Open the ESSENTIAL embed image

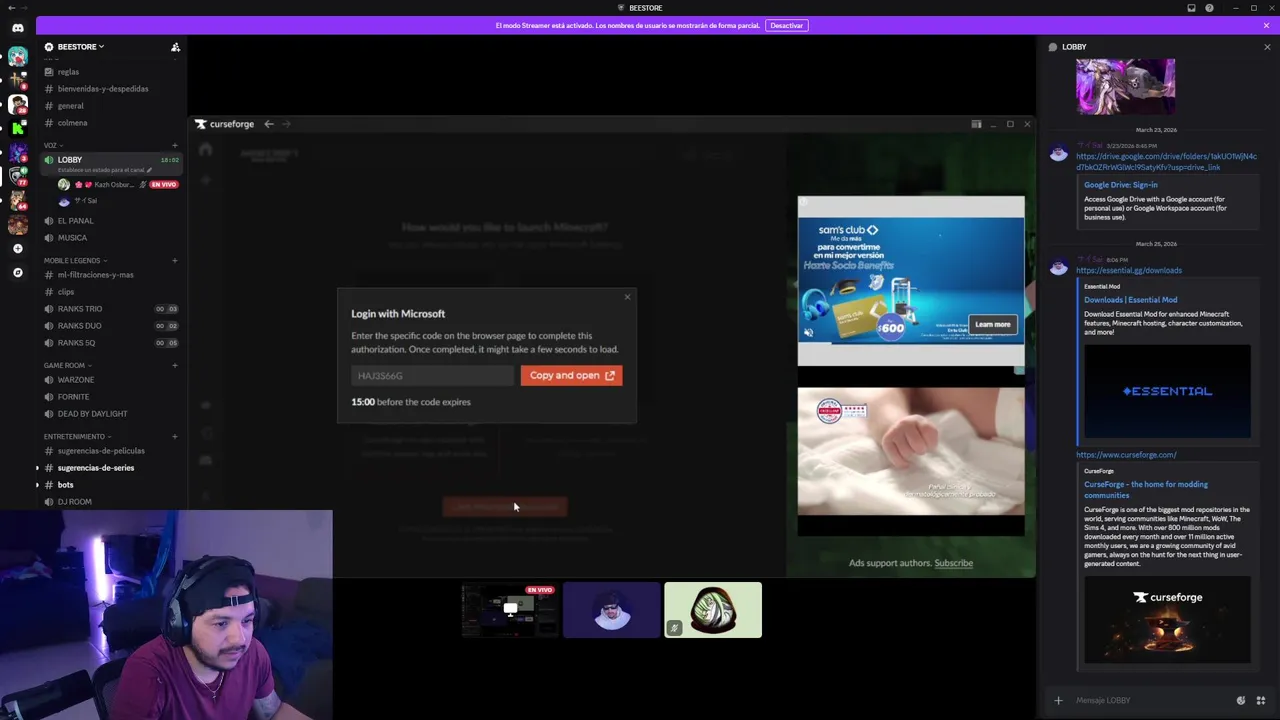(x=1167, y=391)
